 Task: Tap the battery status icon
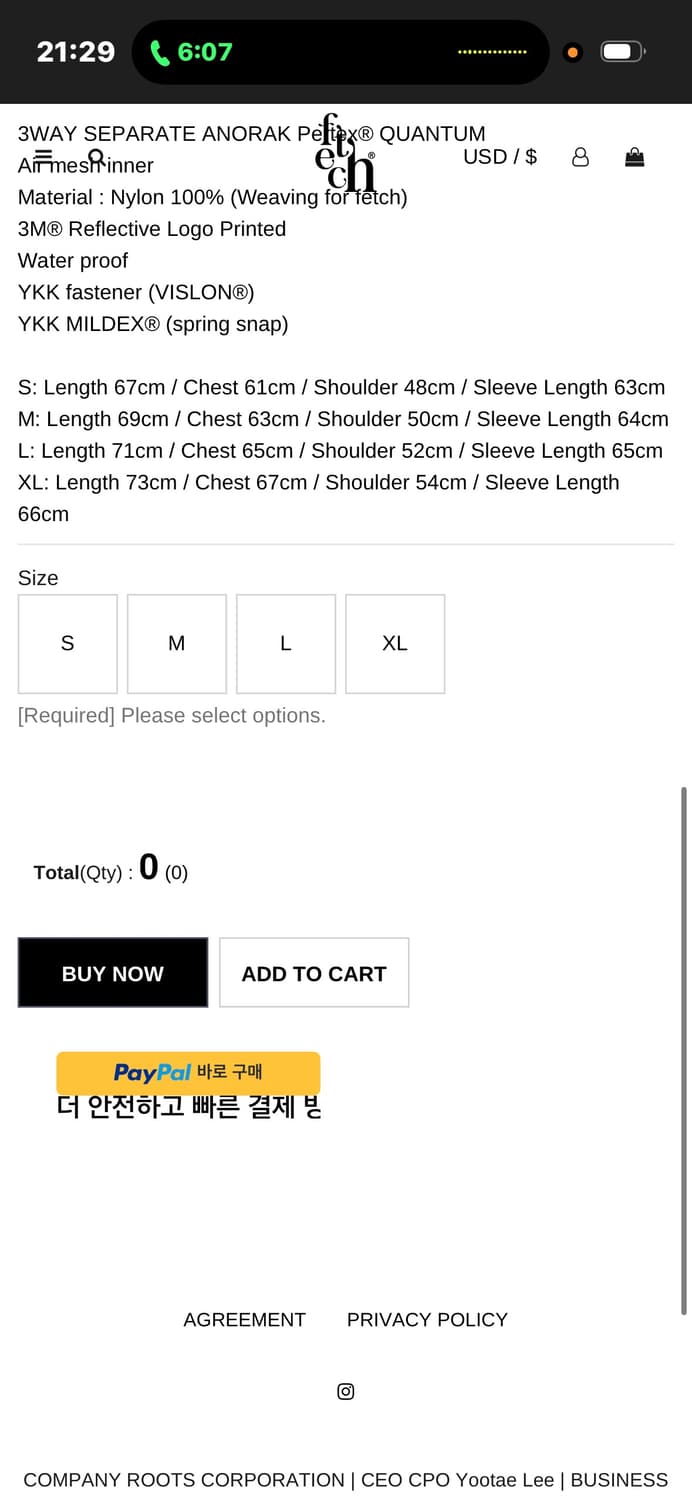[622, 52]
